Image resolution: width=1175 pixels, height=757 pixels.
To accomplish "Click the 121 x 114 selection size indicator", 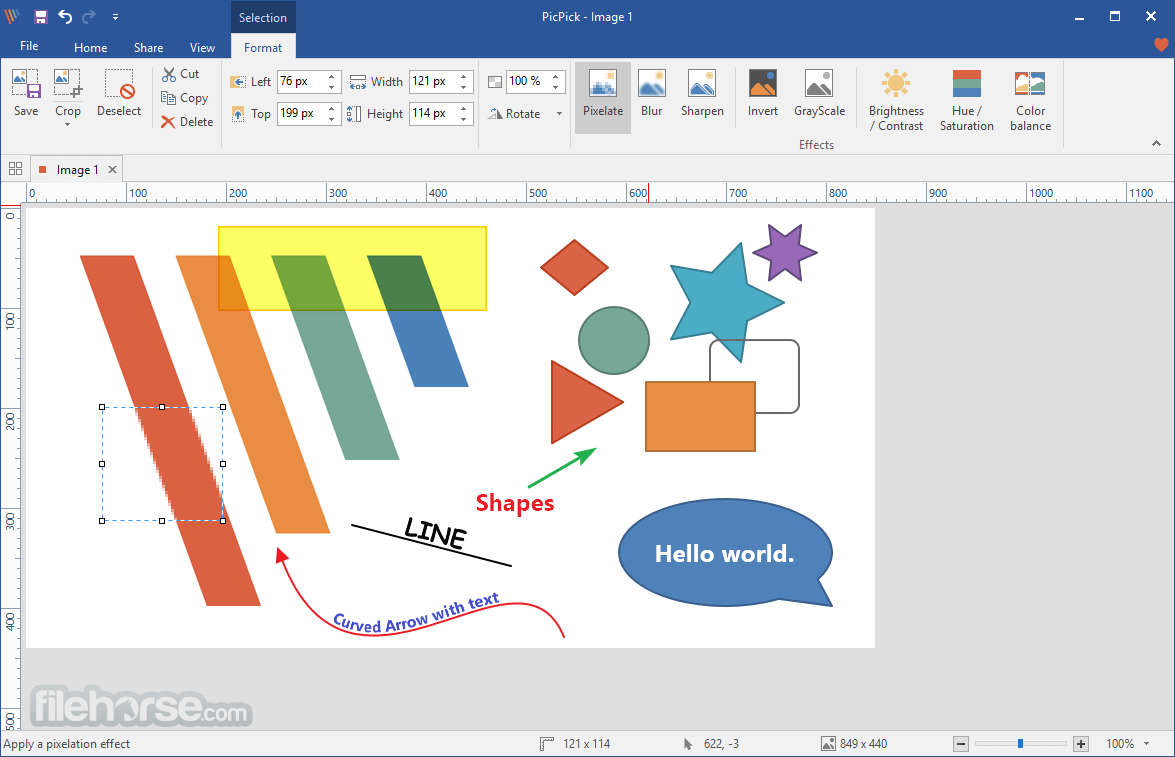I will 576,744.
